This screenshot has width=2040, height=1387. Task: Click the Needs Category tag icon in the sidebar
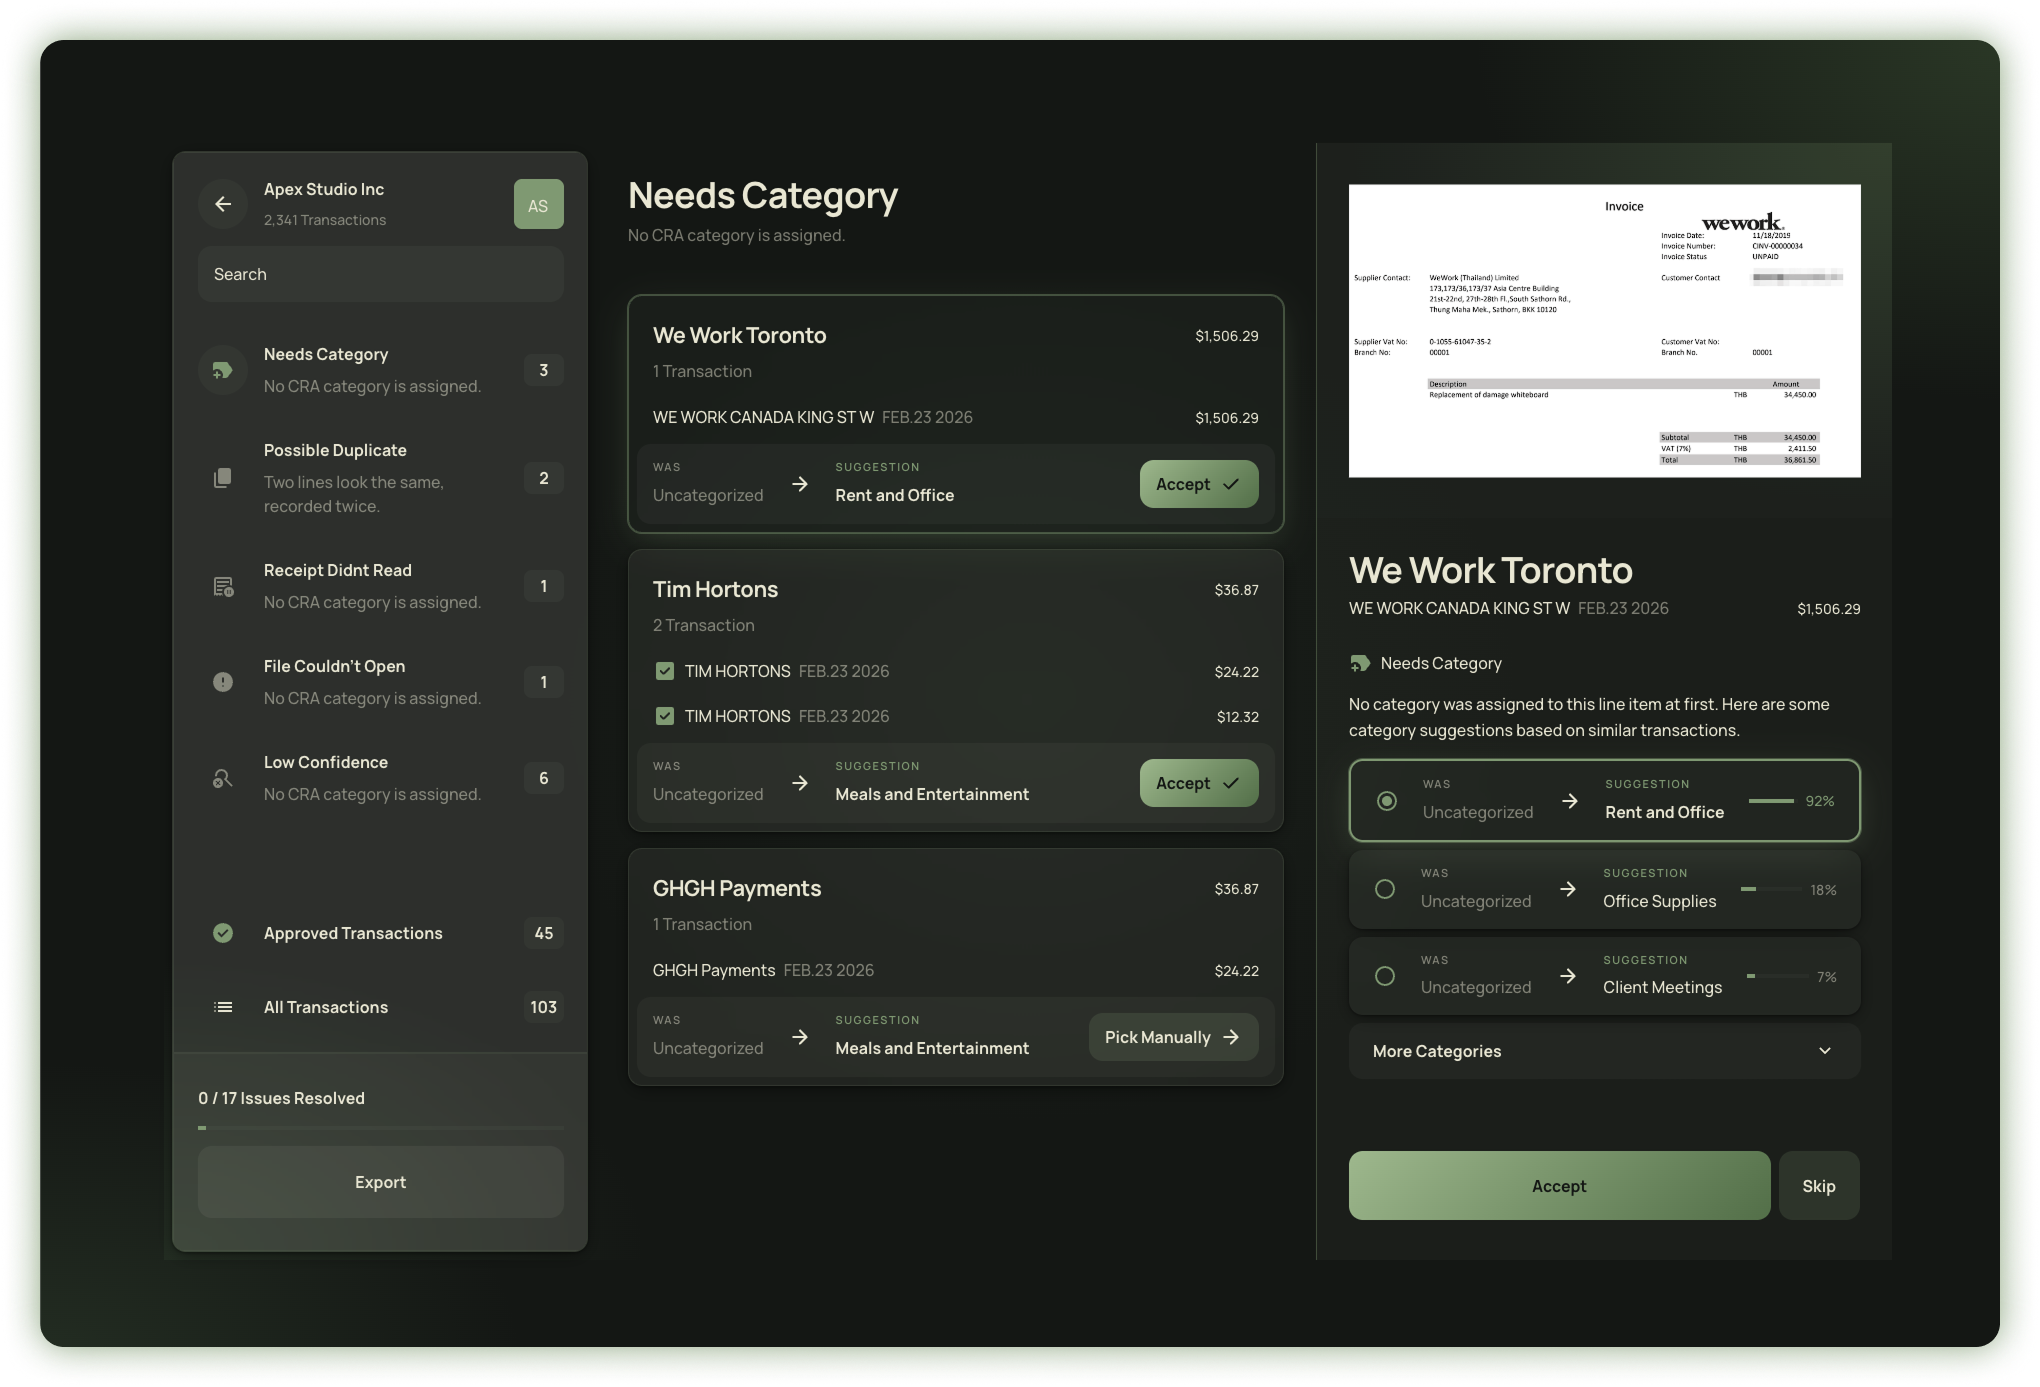[x=223, y=370]
